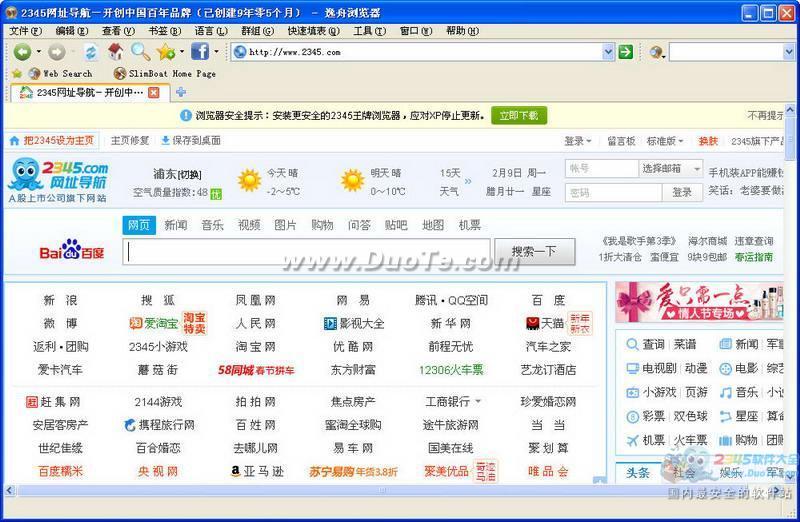
Task: Select the 地图 search tab
Action: click(x=433, y=225)
